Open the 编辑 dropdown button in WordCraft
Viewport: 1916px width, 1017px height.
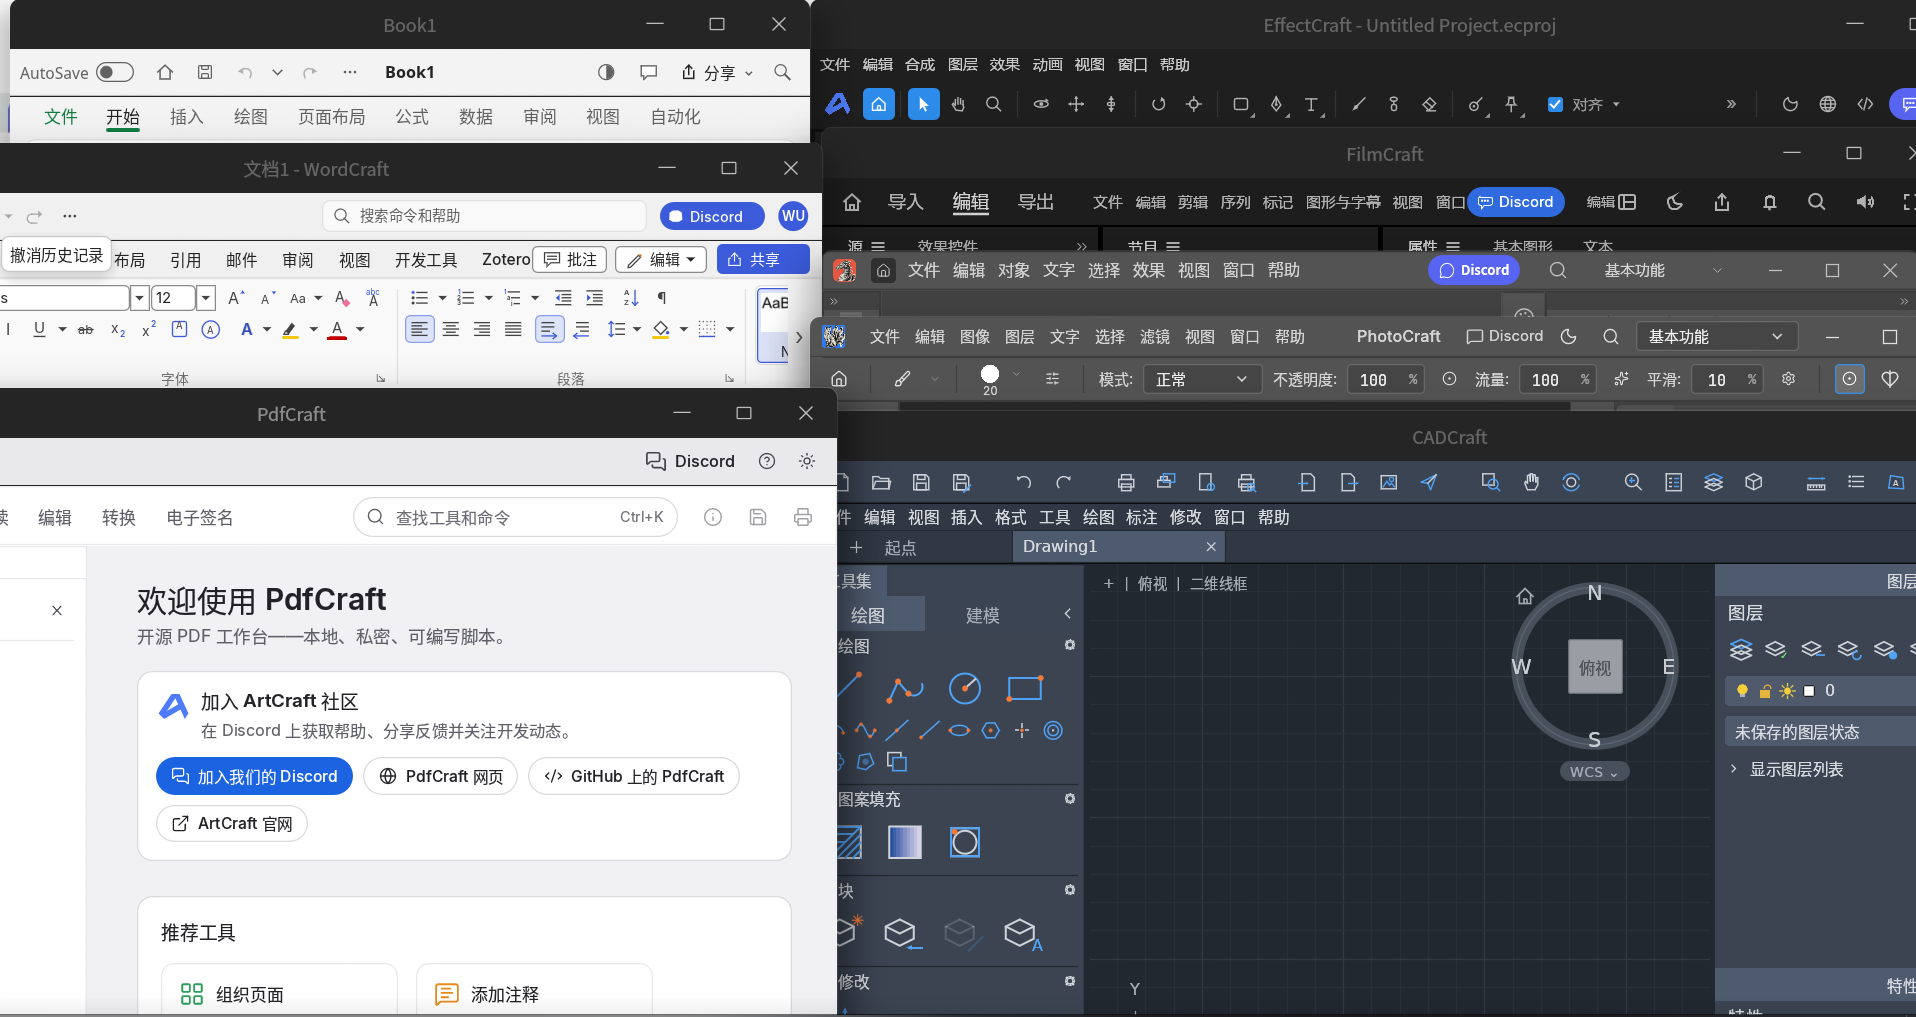click(x=661, y=260)
